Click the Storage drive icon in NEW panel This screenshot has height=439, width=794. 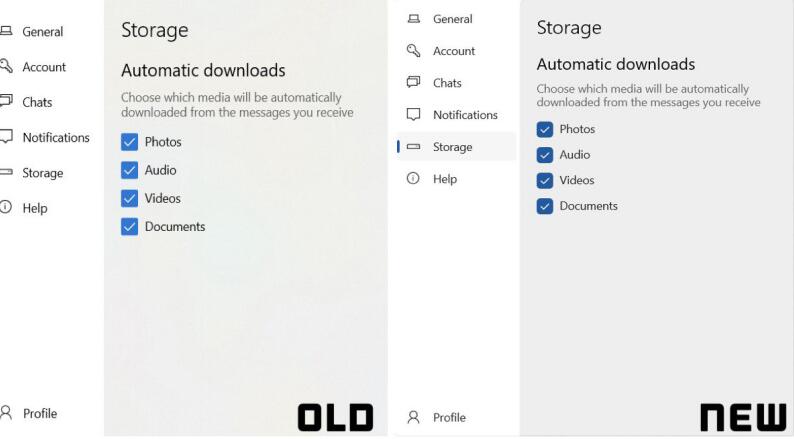[413, 147]
